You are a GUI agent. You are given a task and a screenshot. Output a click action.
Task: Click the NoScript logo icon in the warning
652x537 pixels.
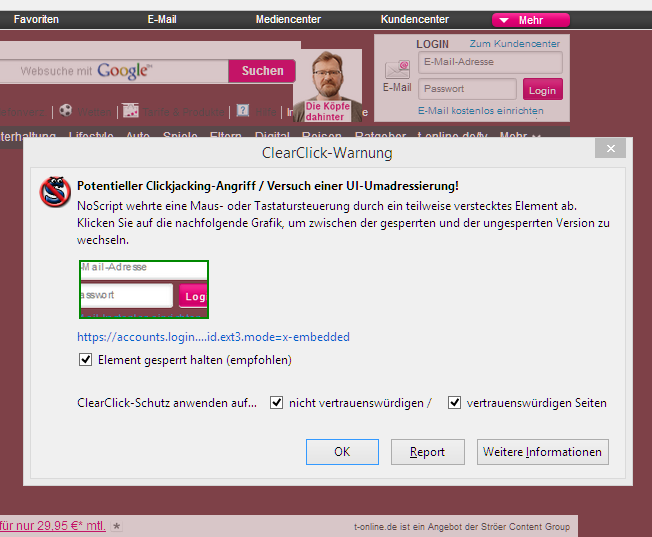[x=55, y=191]
